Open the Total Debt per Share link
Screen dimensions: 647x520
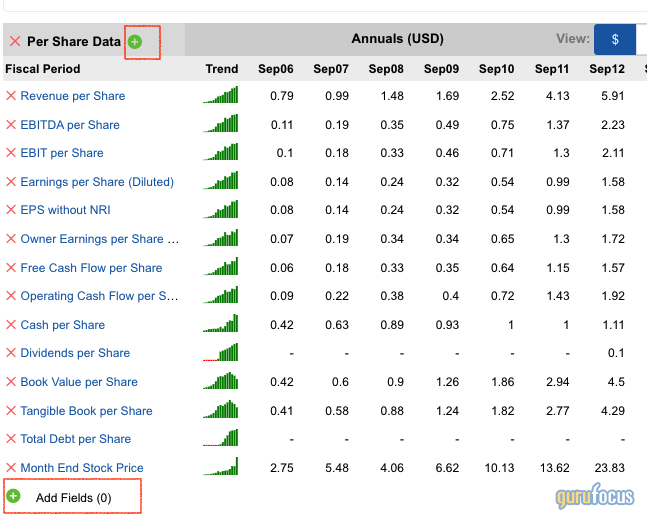pos(76,438)
